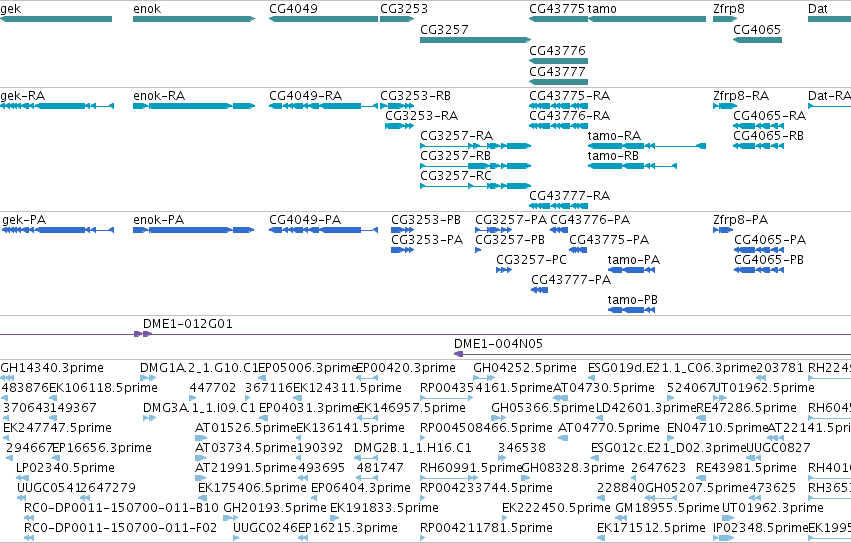Select the GH20193.5prime EST label

[x=275, y=508]
